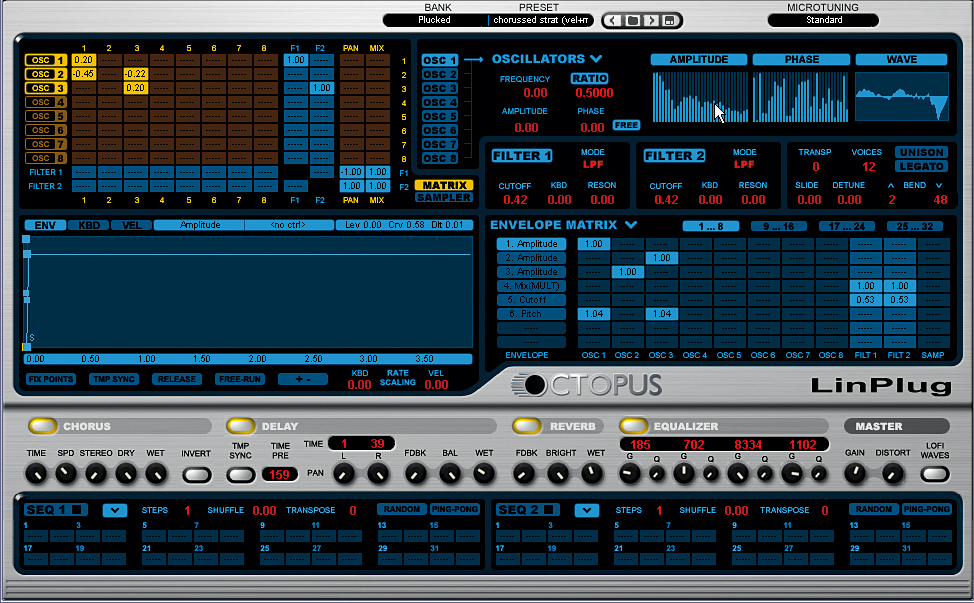Toggle the Delay TMP SYNC switch
Screen dimensions: 974x603
(240, 475)
